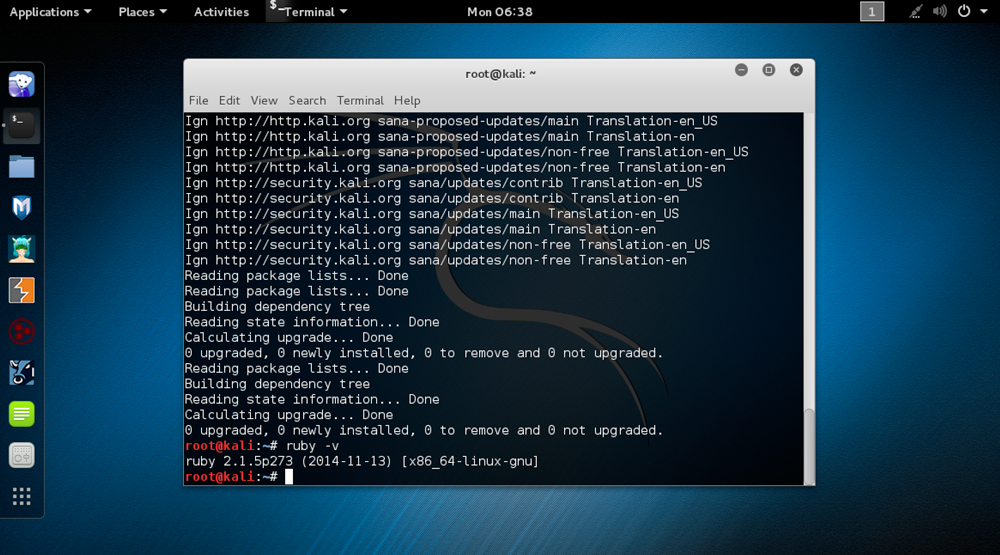The width and height of the screenshot is (1000, 555).
Task: Open Burp Suite from the dock
Action: point(21,290)
